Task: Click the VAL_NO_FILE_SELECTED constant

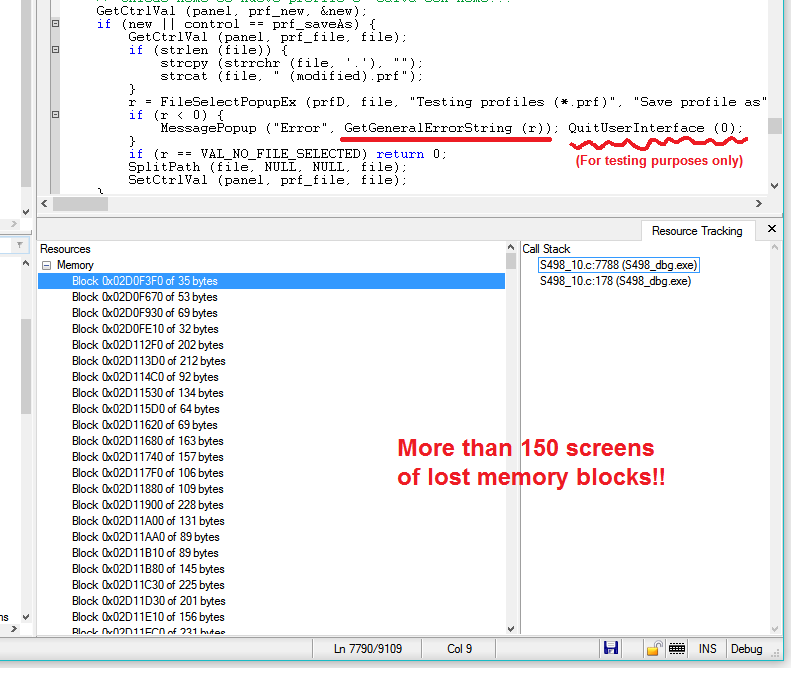Action: pyautogui.click(x=282, y=154)
